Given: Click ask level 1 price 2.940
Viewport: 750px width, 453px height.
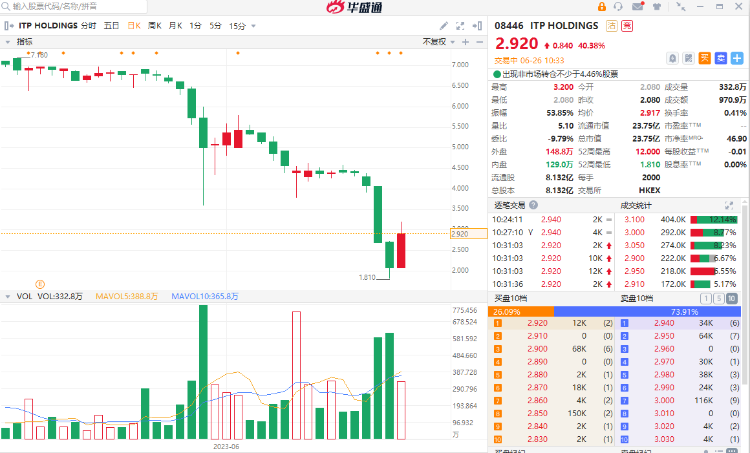Looking at the screenshot, I should click(x=664, y=323).
